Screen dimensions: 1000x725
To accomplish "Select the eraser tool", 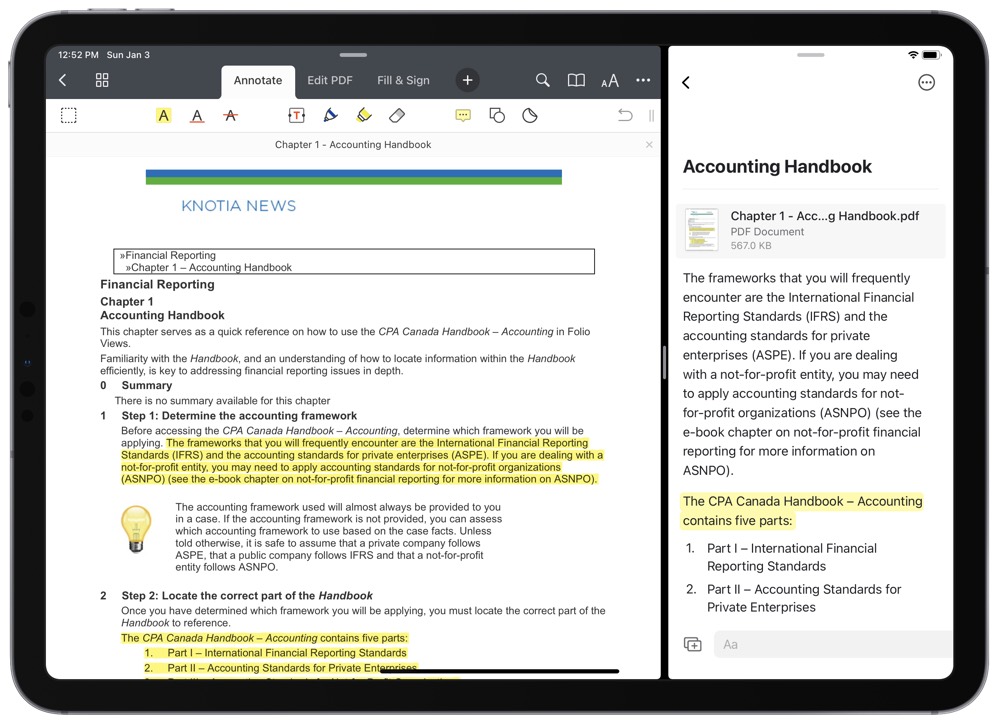I will click(397, 115).
